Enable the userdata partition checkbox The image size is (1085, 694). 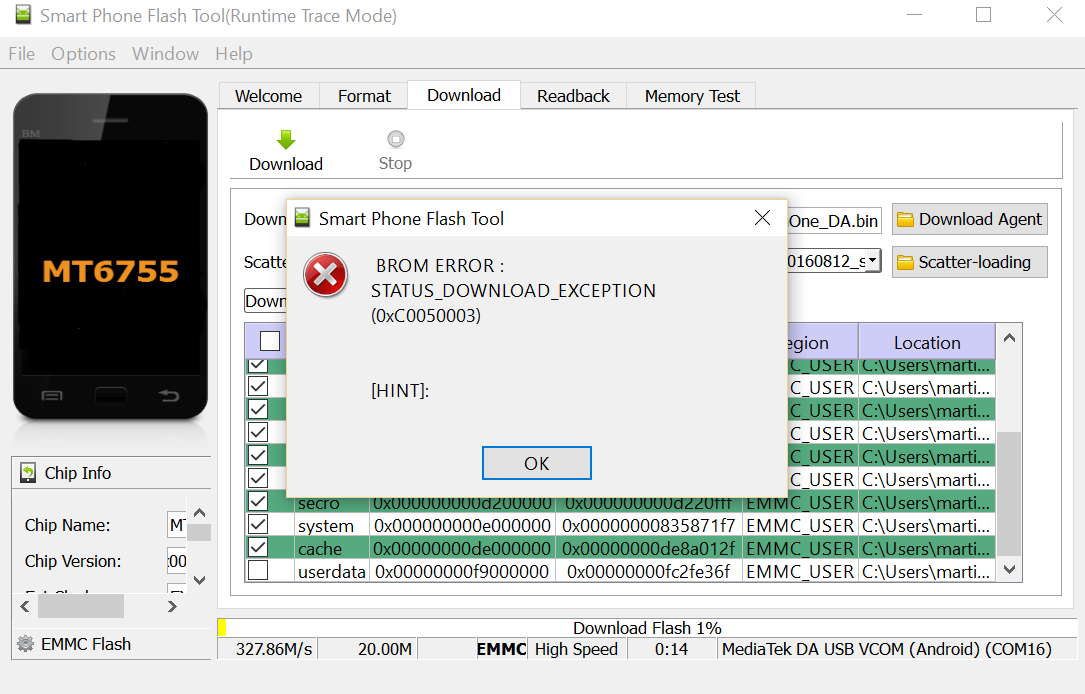pyautogui.click(x=258, y=570)
